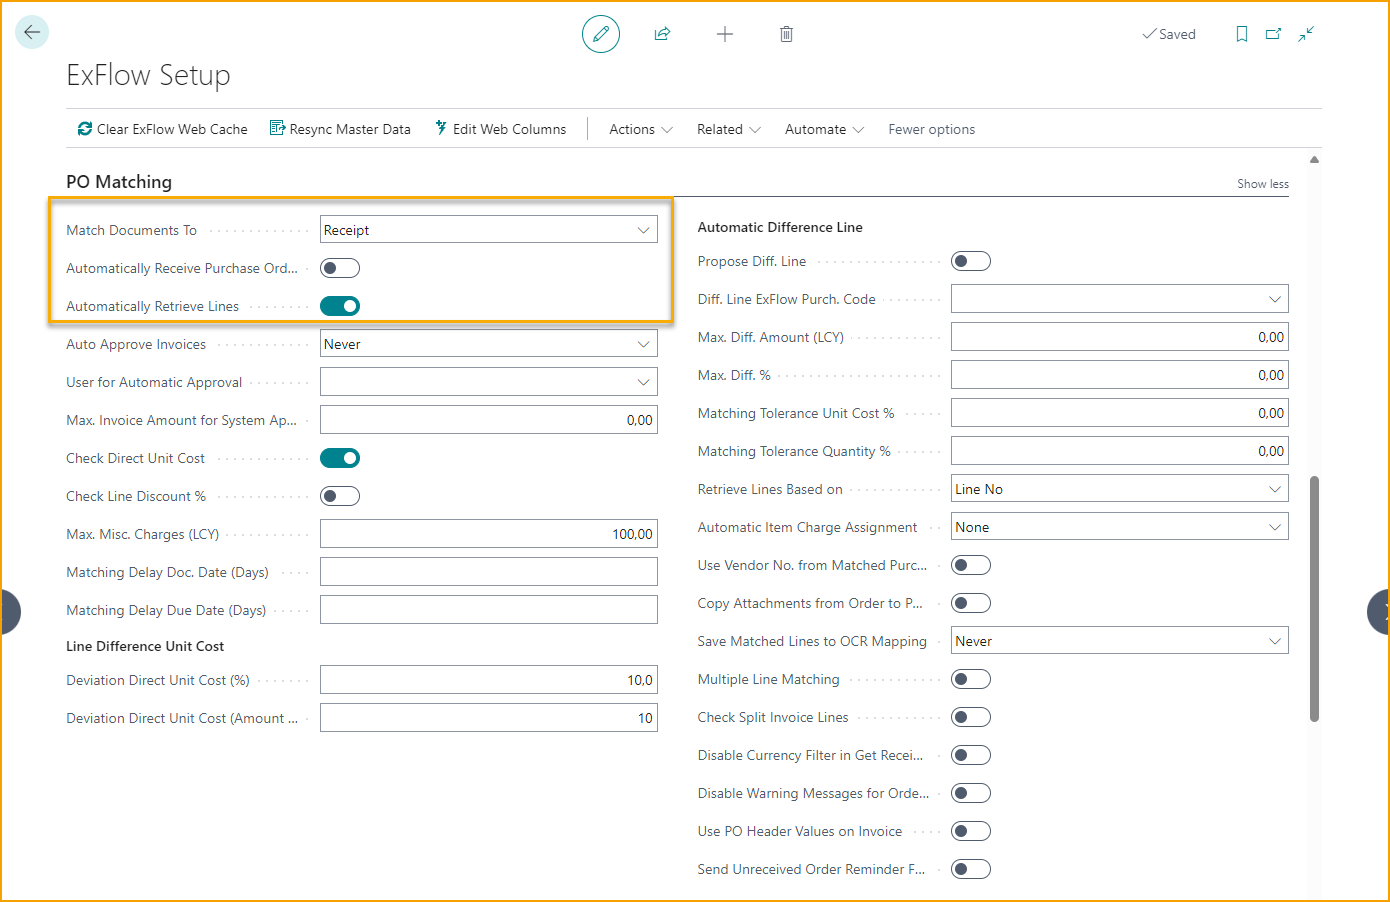Toggle Use PO Header Values on Invoice switch
This screenshot has width=1390, height=902.
pyautogui.click(x=971, y=831)
